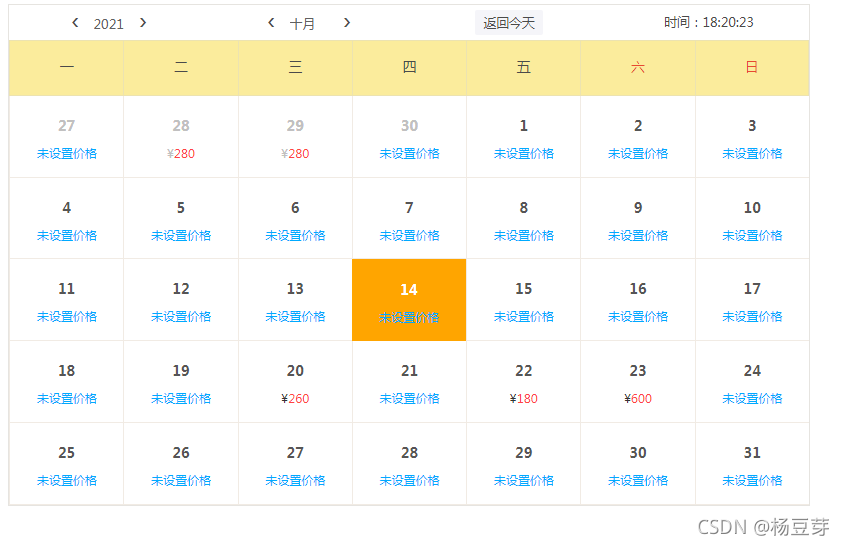Select highlighted date 14
Viewport: 844px width, 545px height.
[409, 300]
